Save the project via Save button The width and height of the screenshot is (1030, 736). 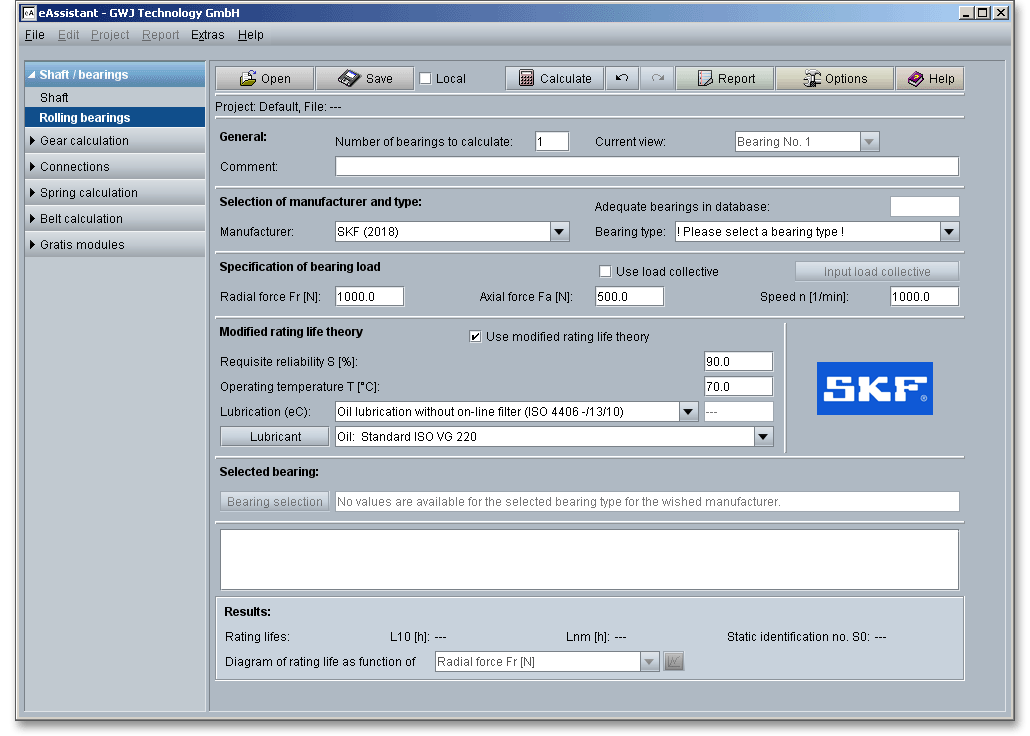coord(365,79)
